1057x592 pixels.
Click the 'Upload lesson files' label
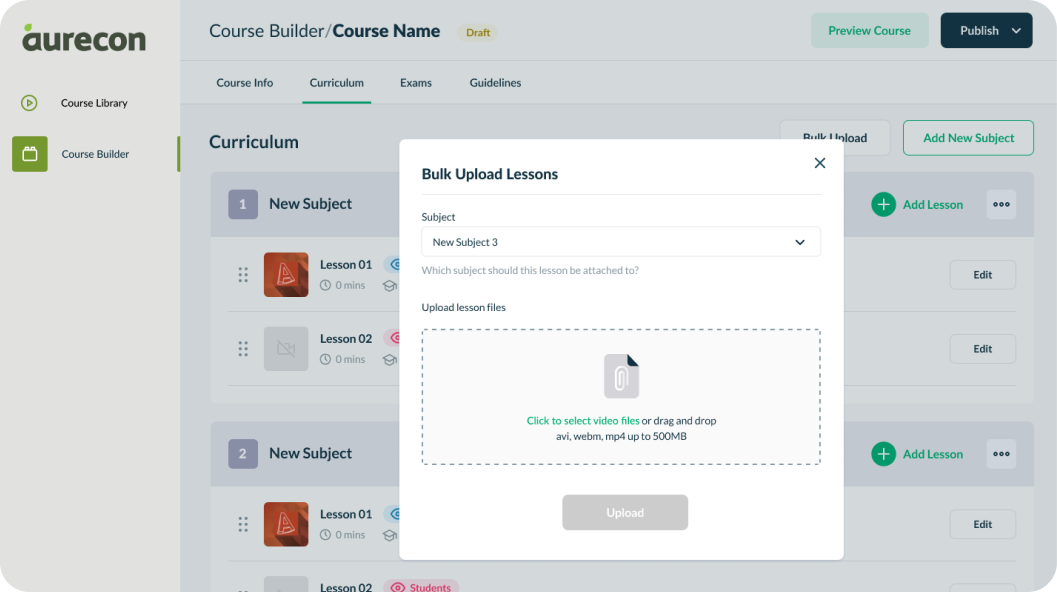(x=464, y=307)
